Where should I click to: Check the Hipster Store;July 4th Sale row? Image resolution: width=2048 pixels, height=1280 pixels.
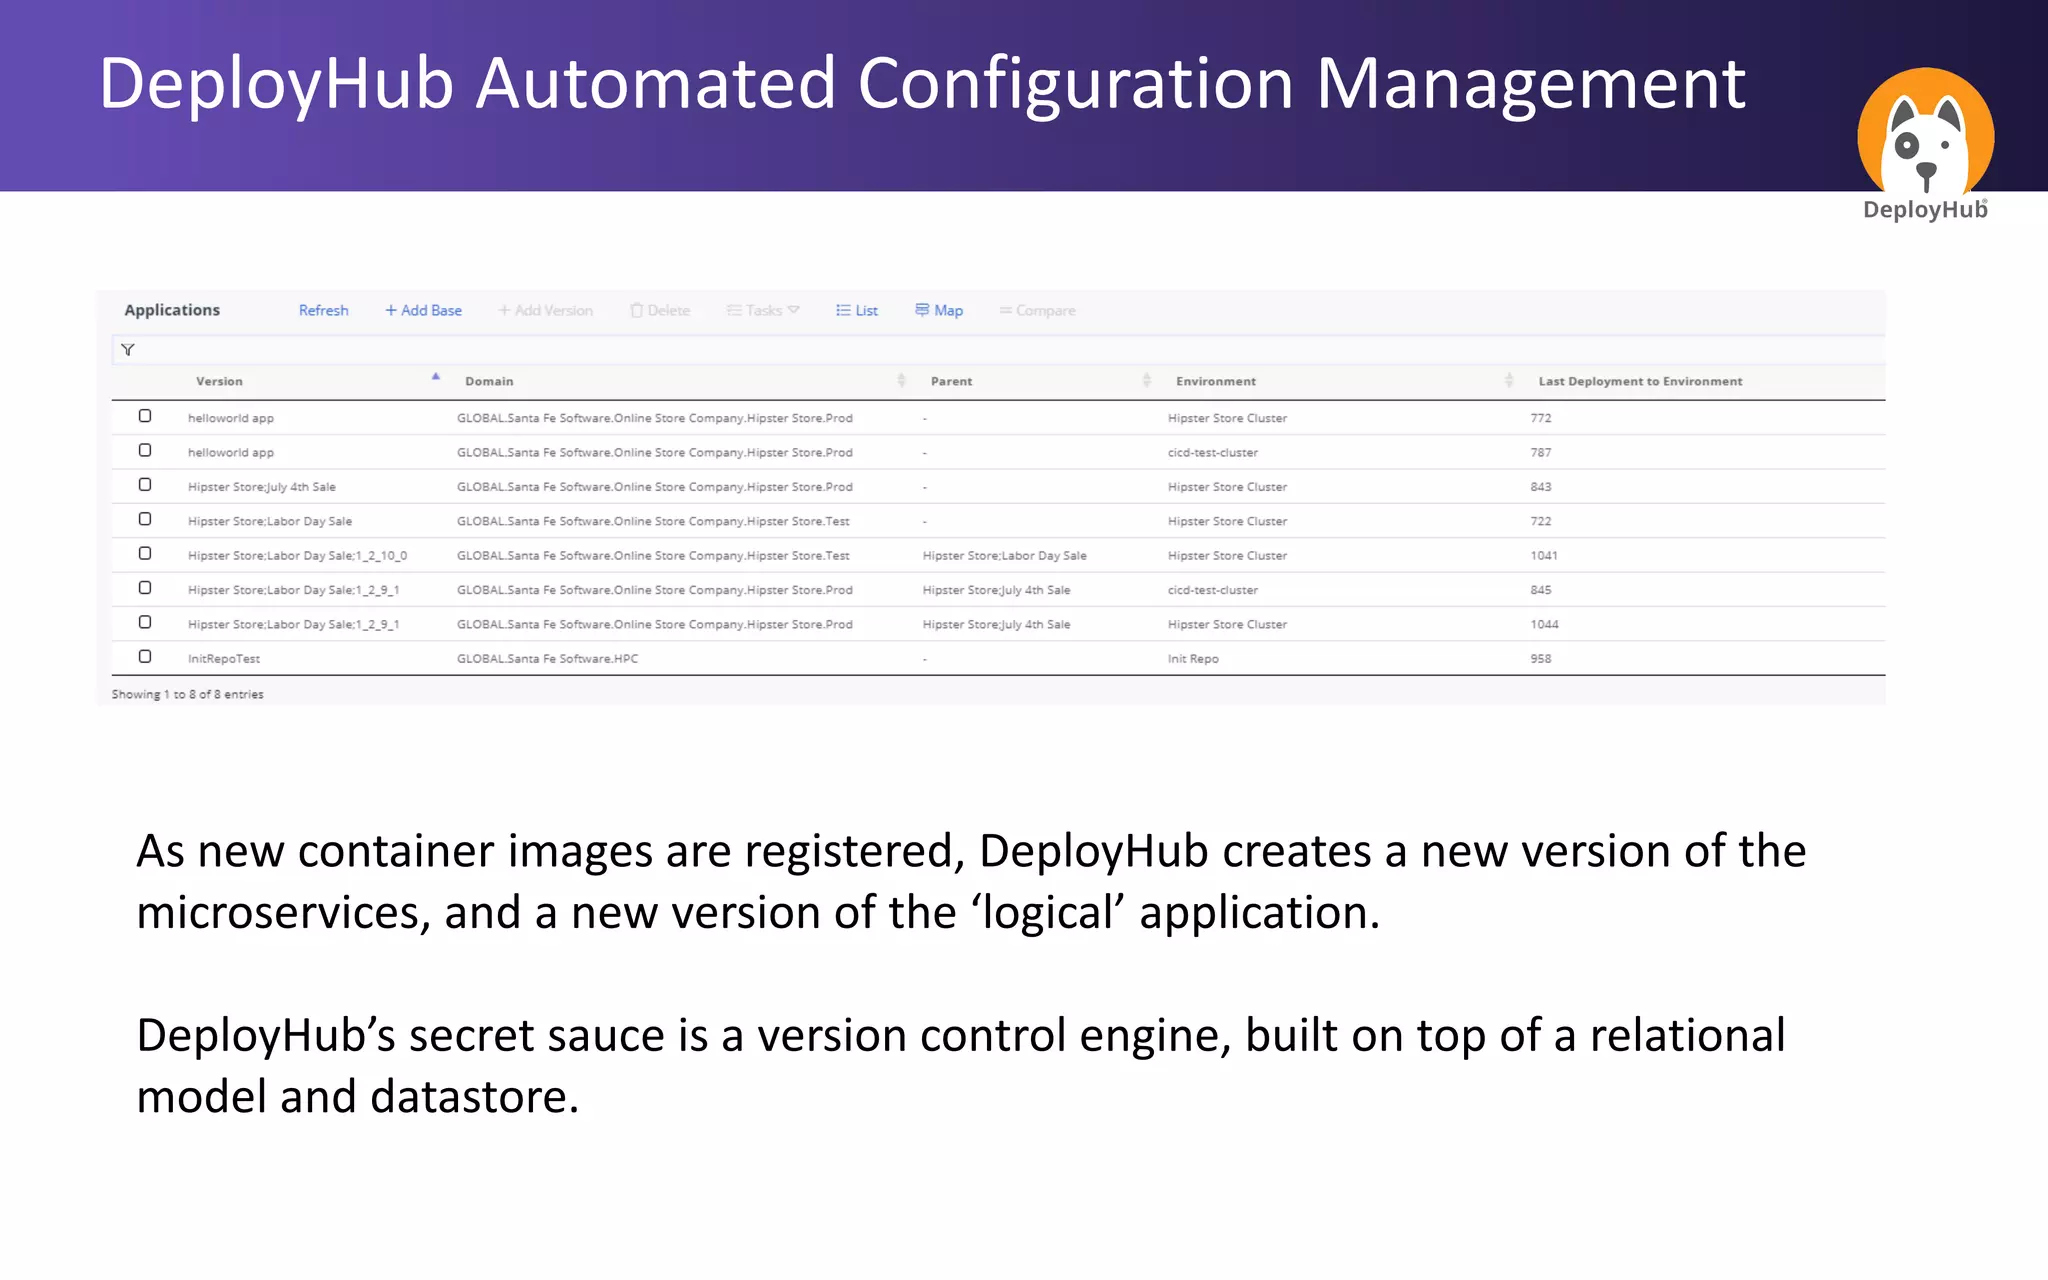145,485
